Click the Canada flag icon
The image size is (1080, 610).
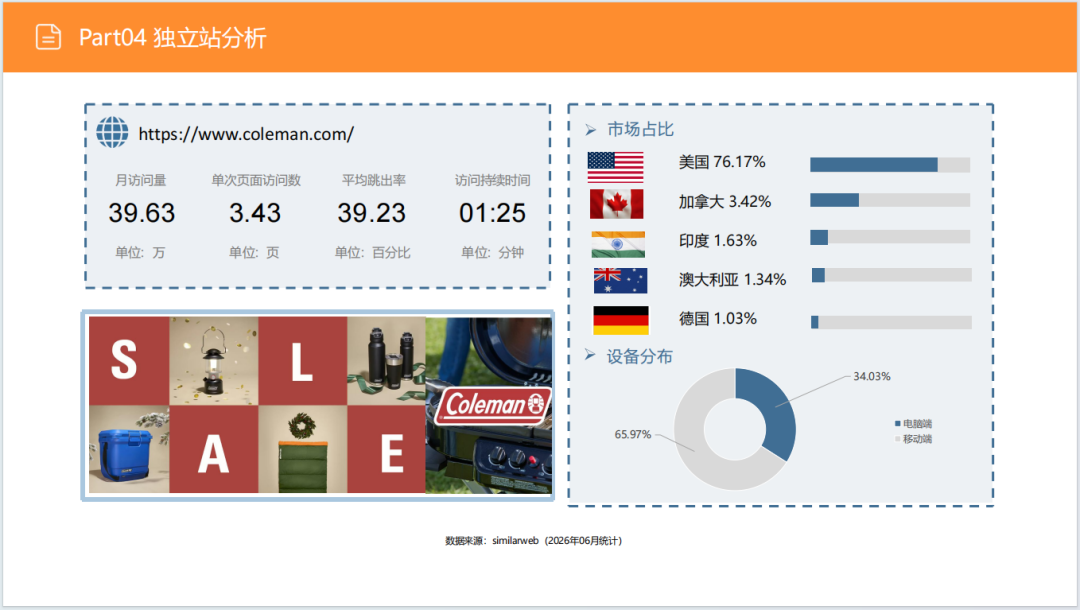[616, 204]
